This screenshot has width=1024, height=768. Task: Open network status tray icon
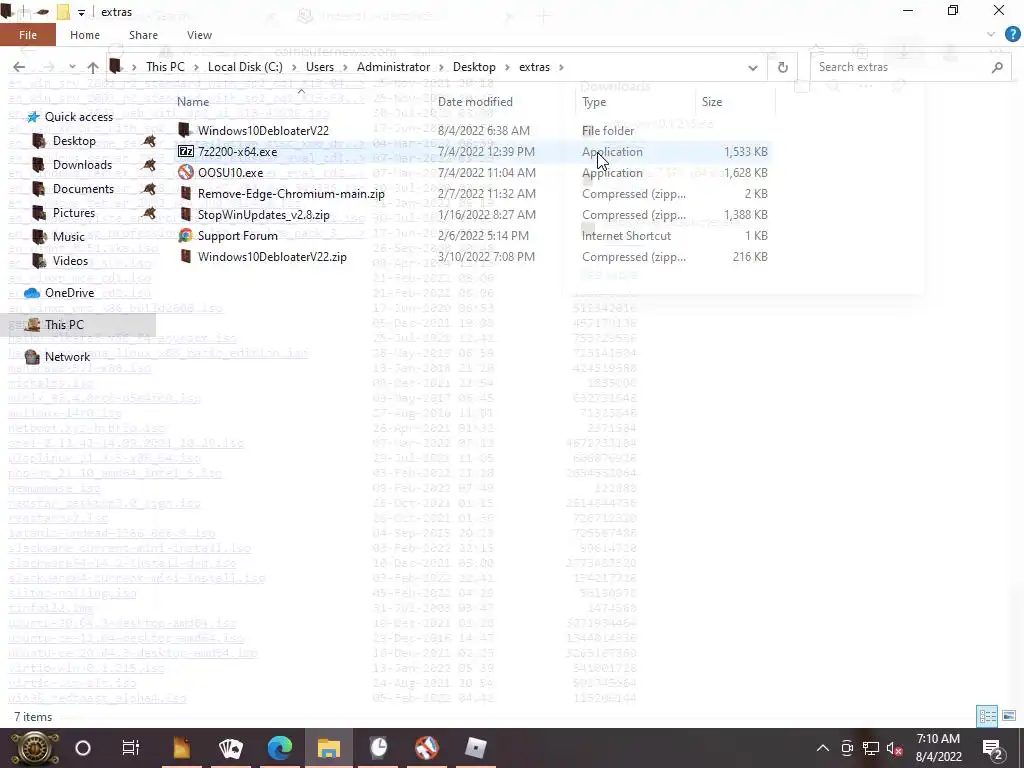coord(870,748)
